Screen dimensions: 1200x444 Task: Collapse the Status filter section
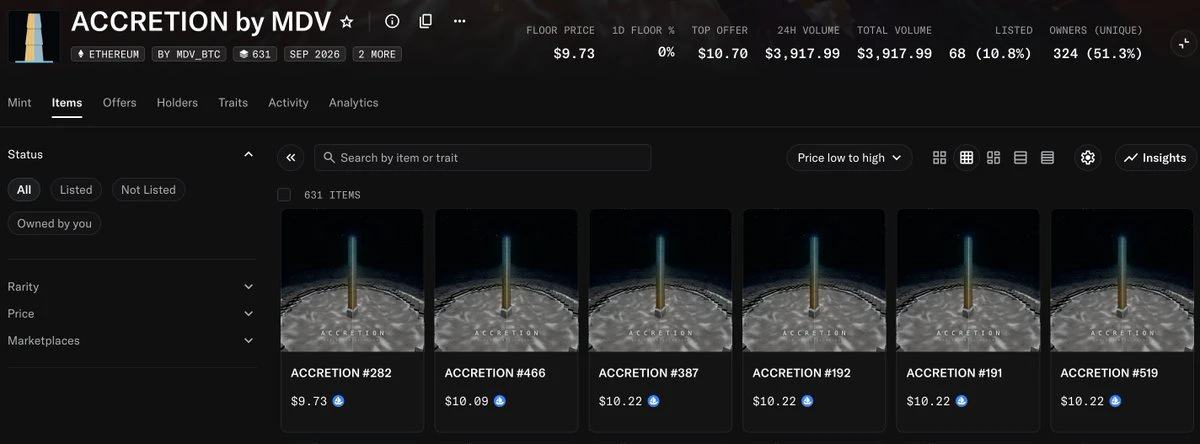(248, 154)
